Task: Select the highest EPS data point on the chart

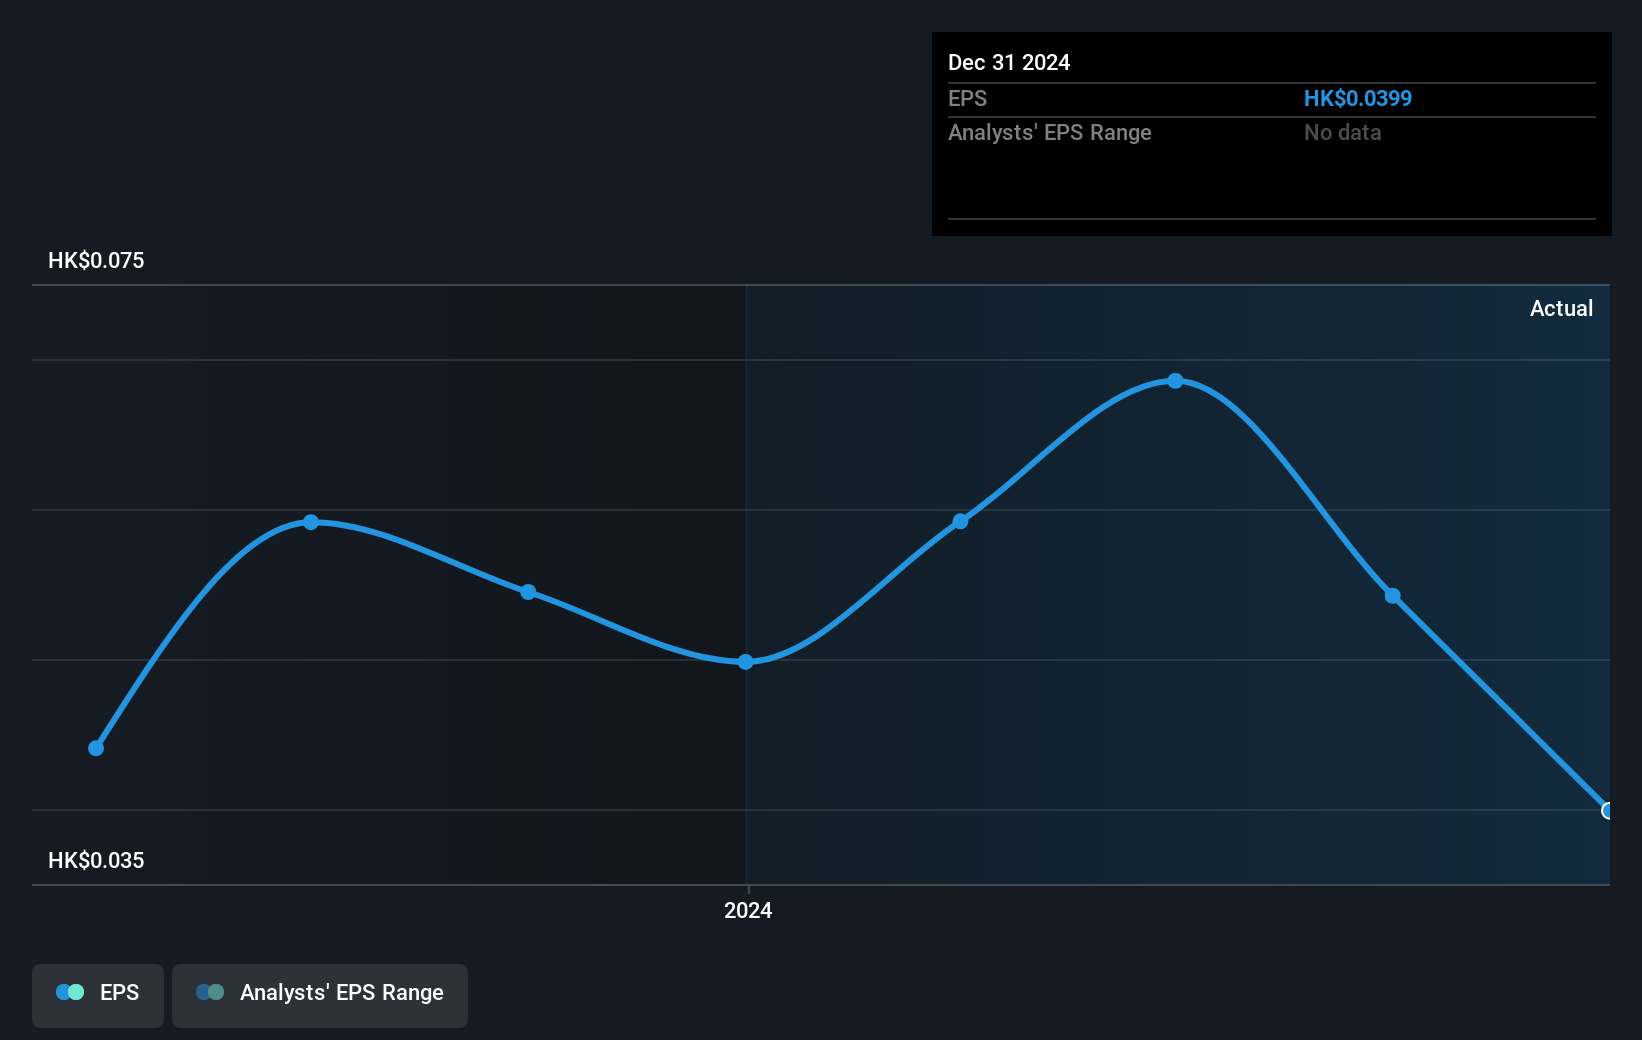Action: coord(1176,381)
